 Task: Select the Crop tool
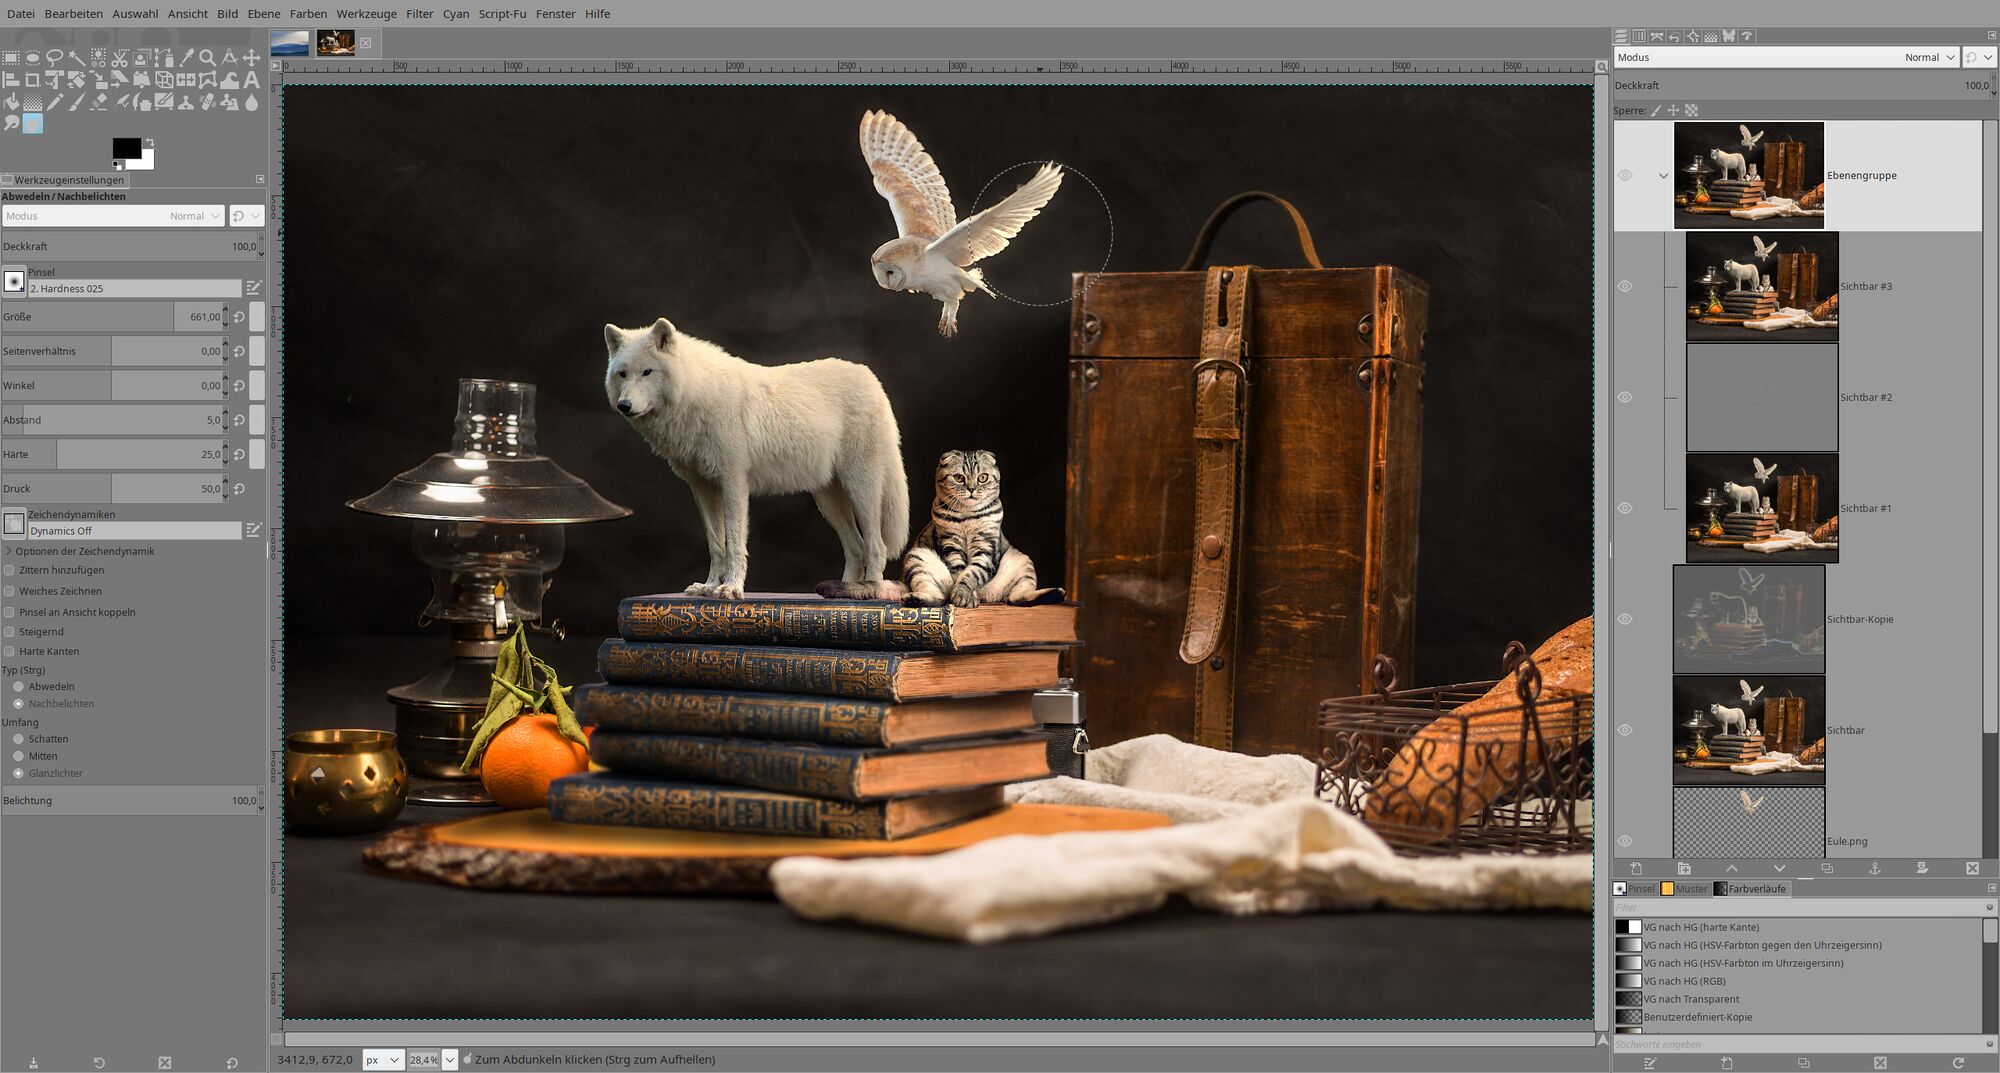(32, 80)
